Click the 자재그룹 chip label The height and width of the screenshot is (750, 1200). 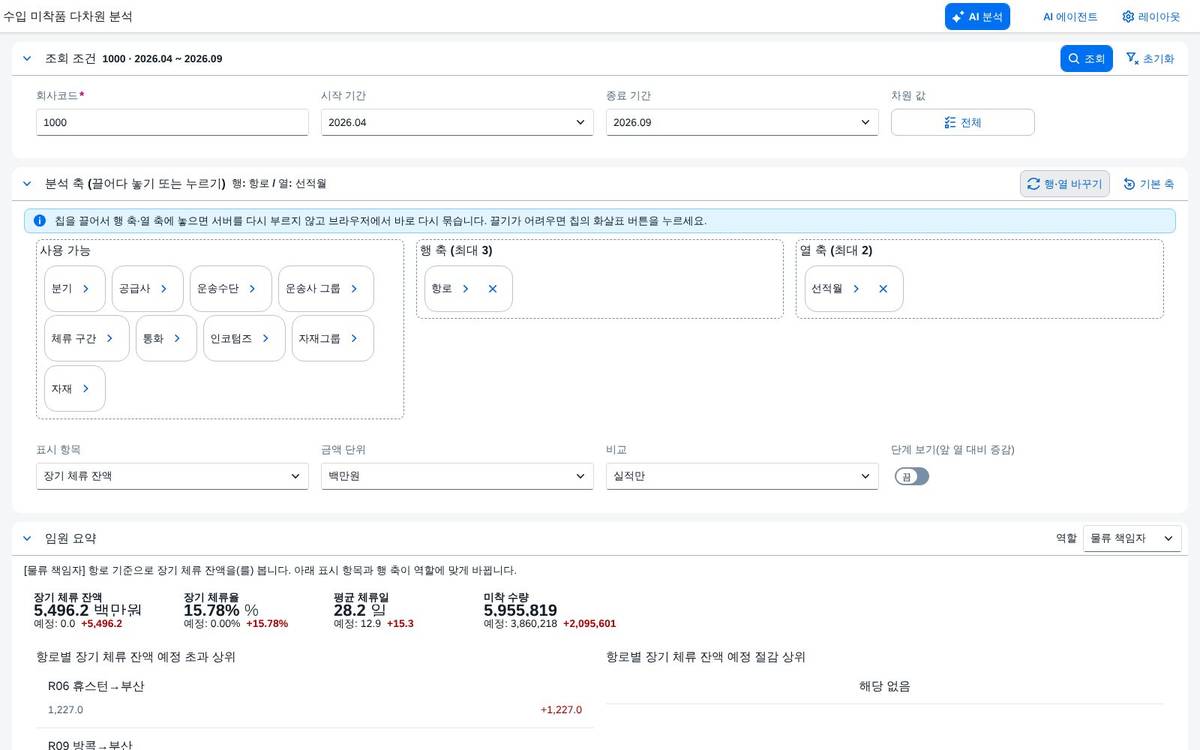click(320, 338)
